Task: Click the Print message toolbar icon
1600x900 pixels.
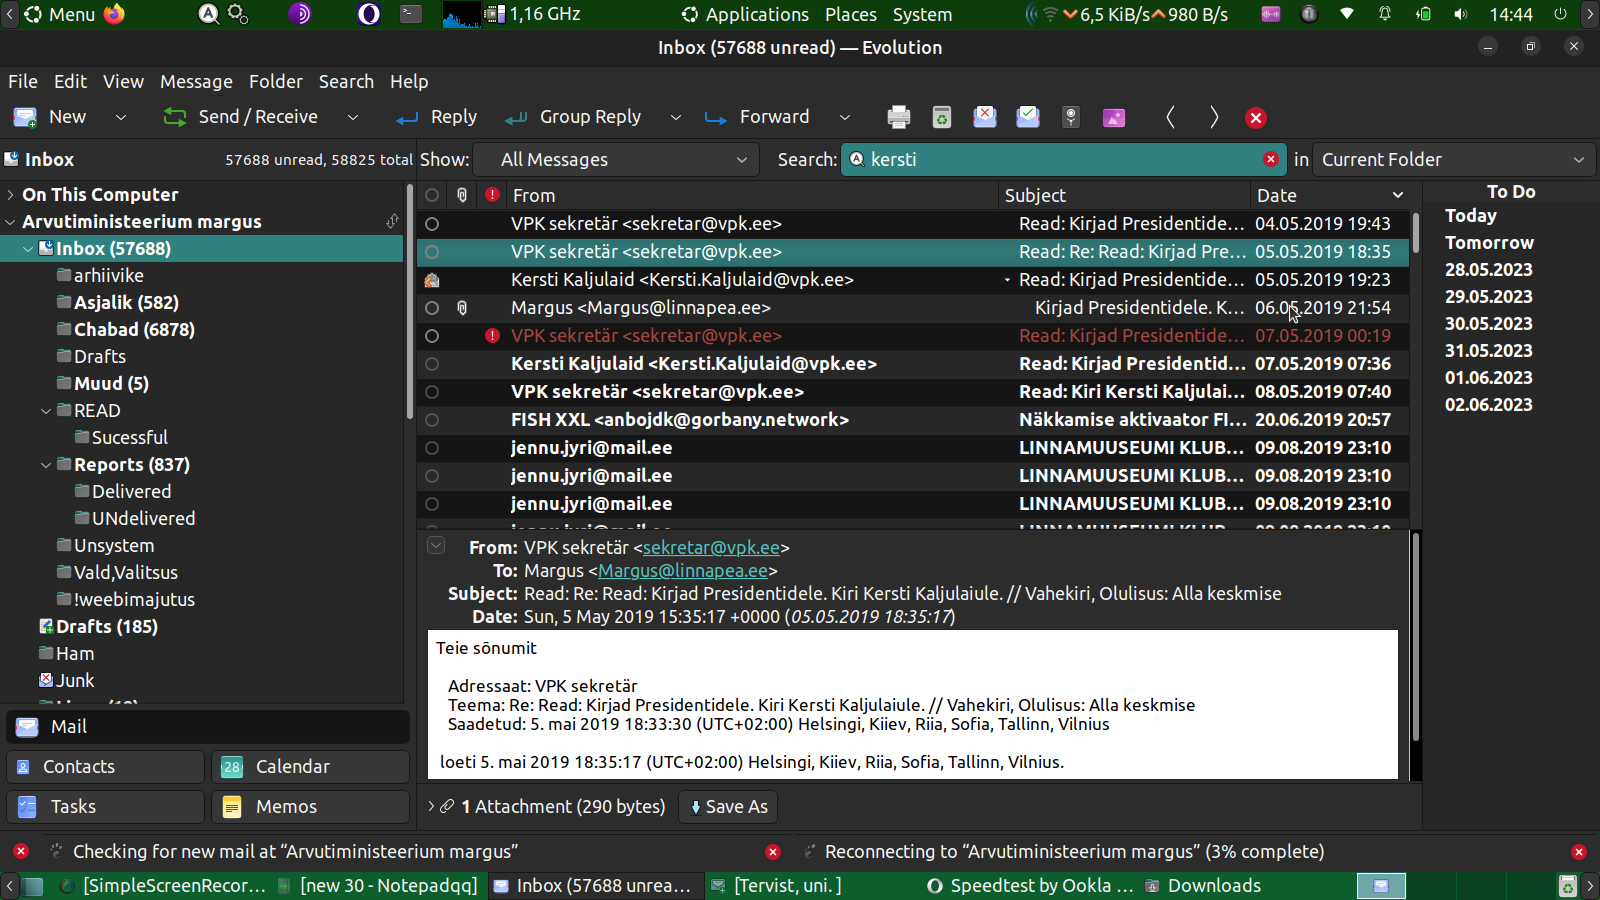Action: (898, 117)
